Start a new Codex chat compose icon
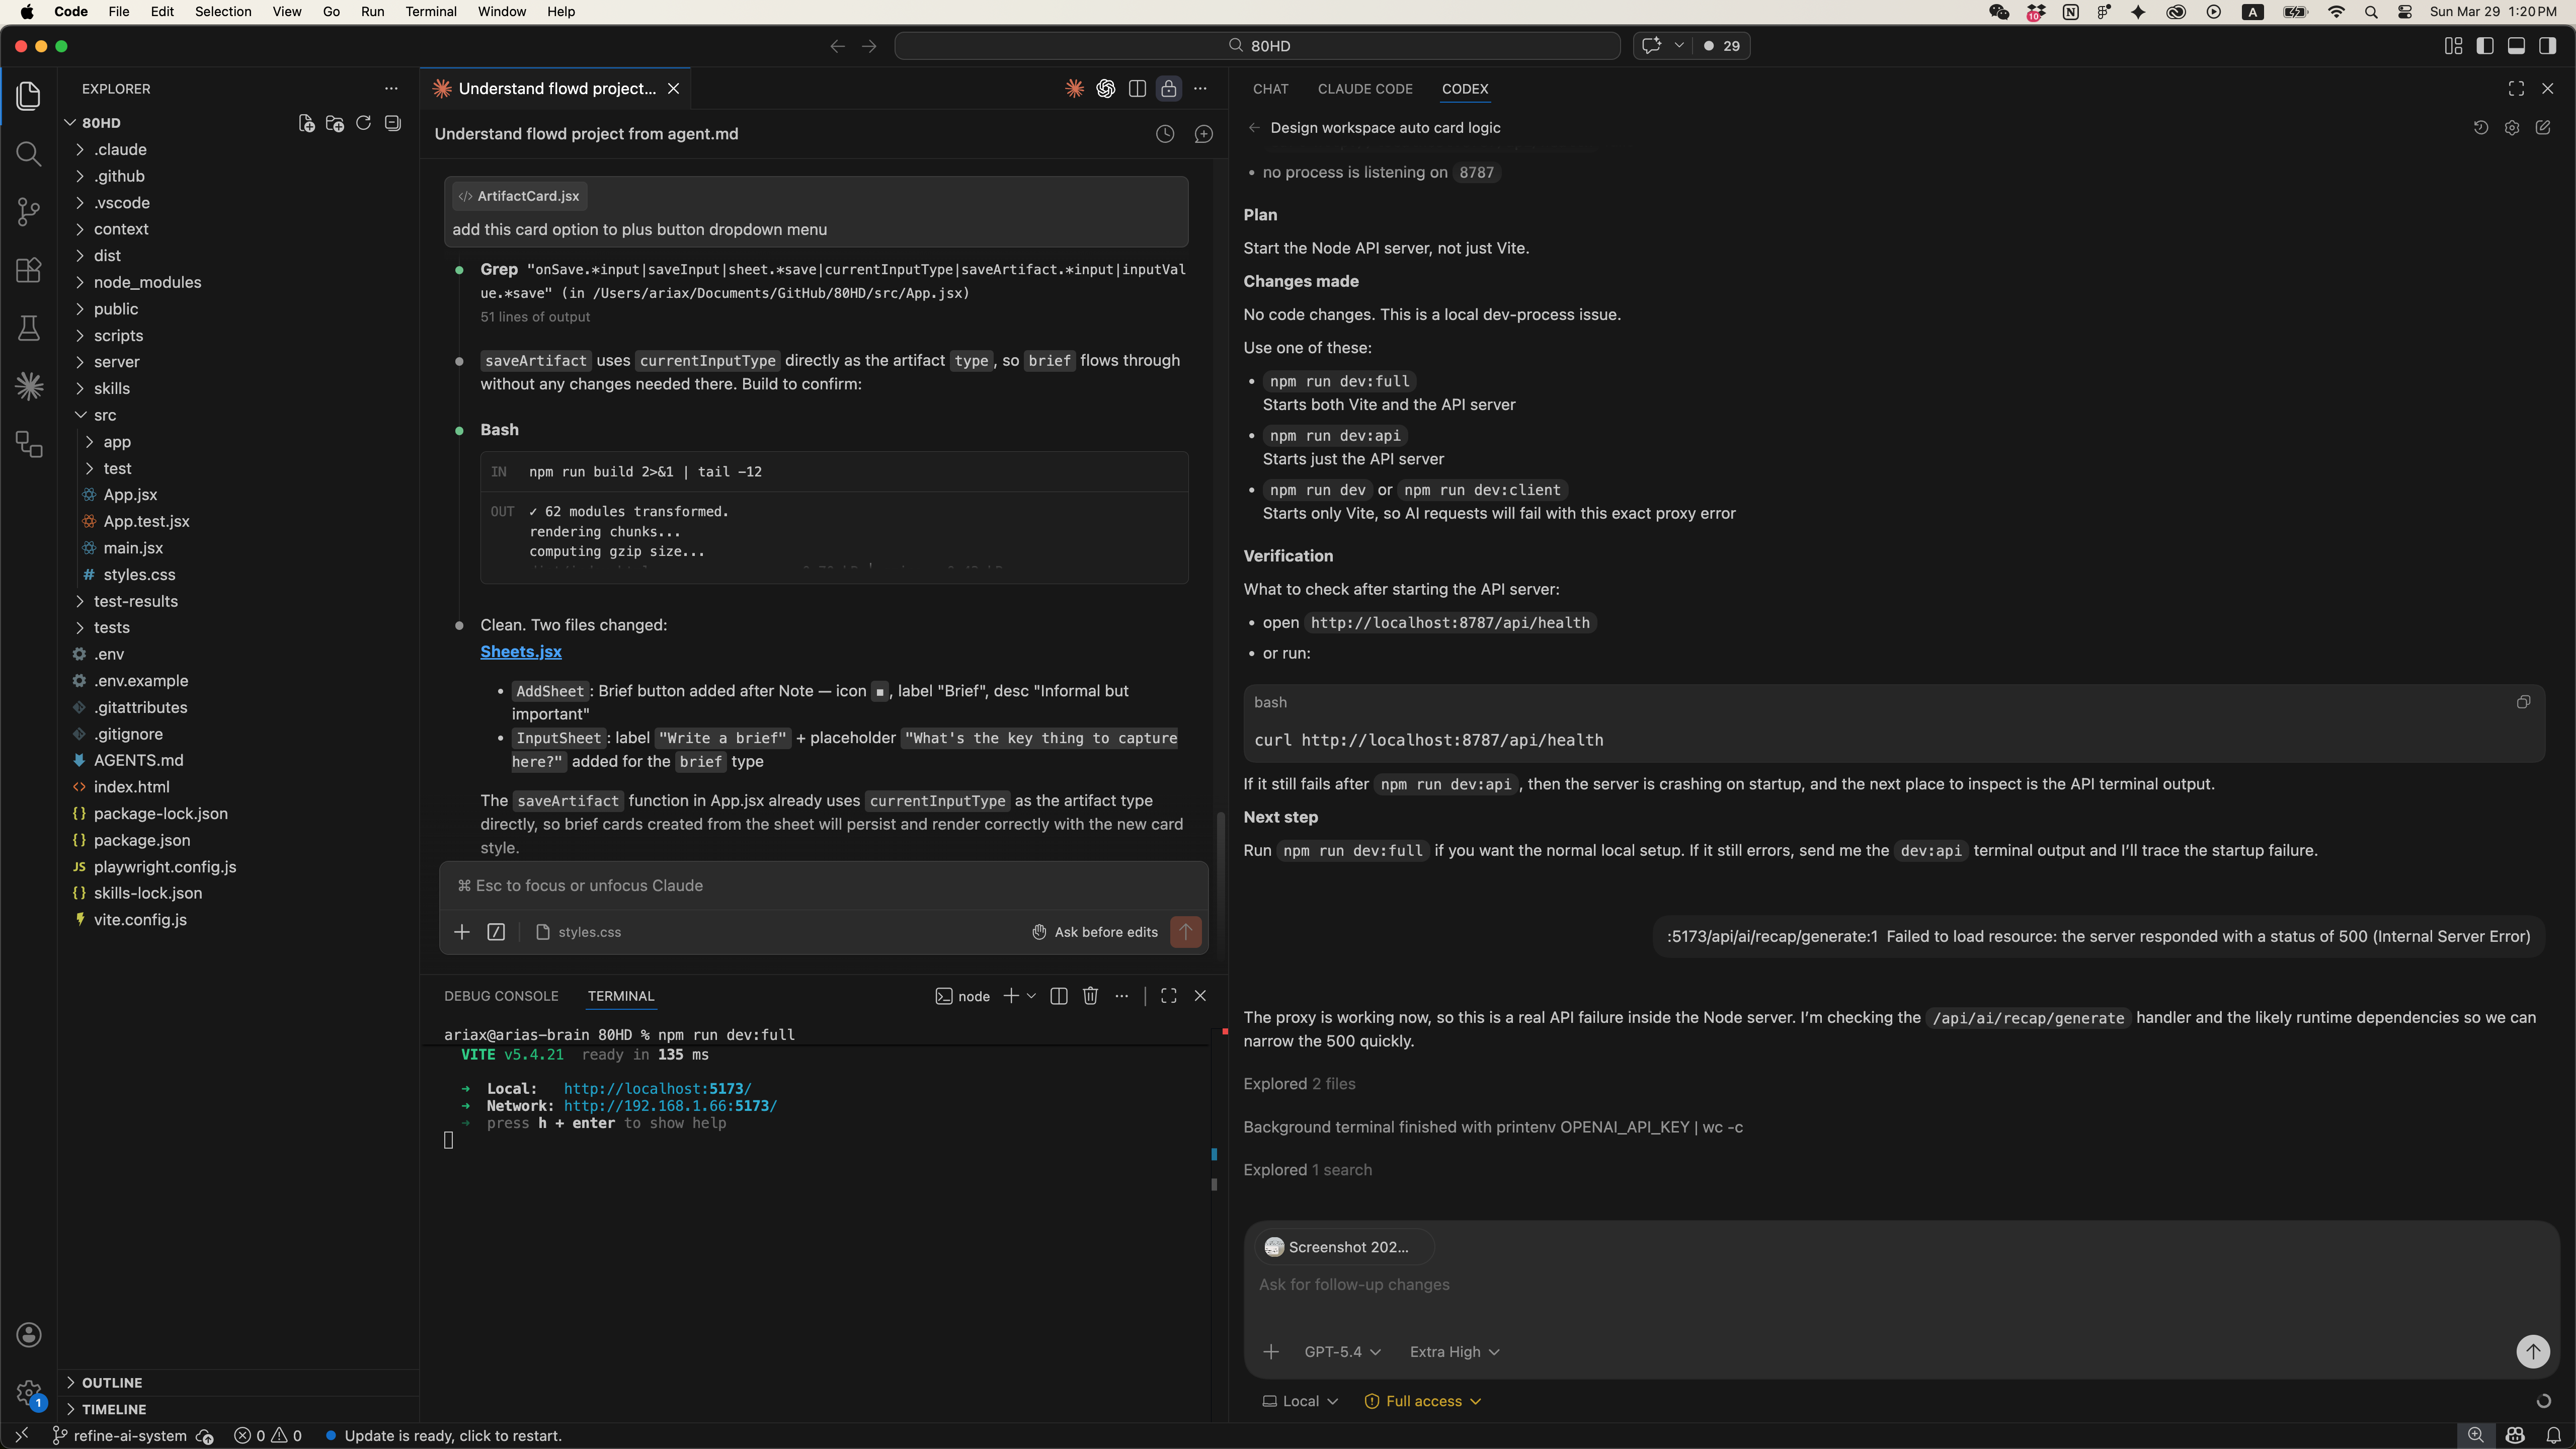The width and height of the screenshot is (2576, 1449). click(x=2543, y=128)
